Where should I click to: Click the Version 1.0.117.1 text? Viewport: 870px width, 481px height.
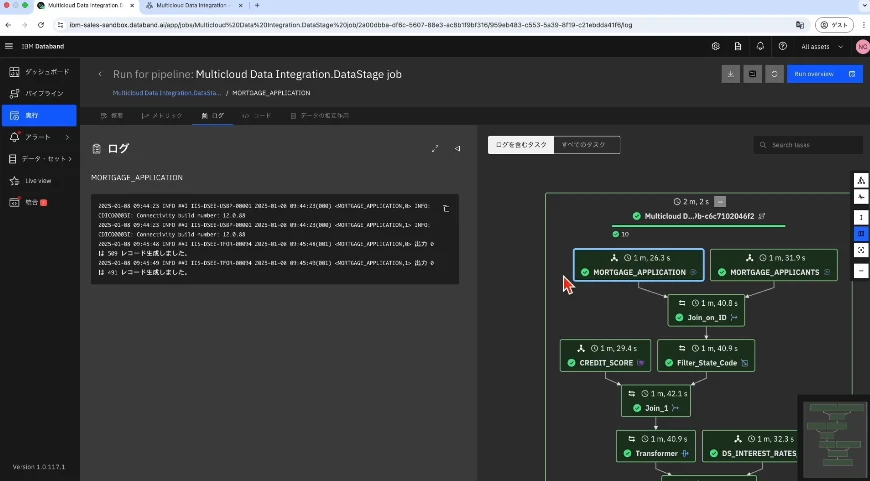point(39,467)
